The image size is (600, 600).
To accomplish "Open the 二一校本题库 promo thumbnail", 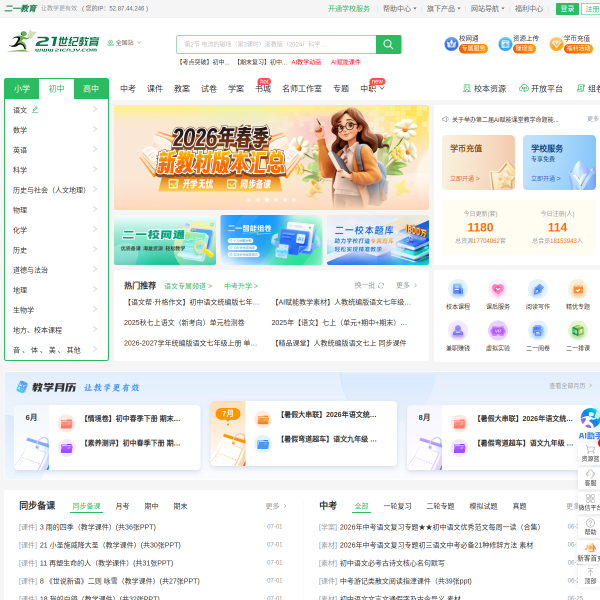I will click(x=378, y=240).
